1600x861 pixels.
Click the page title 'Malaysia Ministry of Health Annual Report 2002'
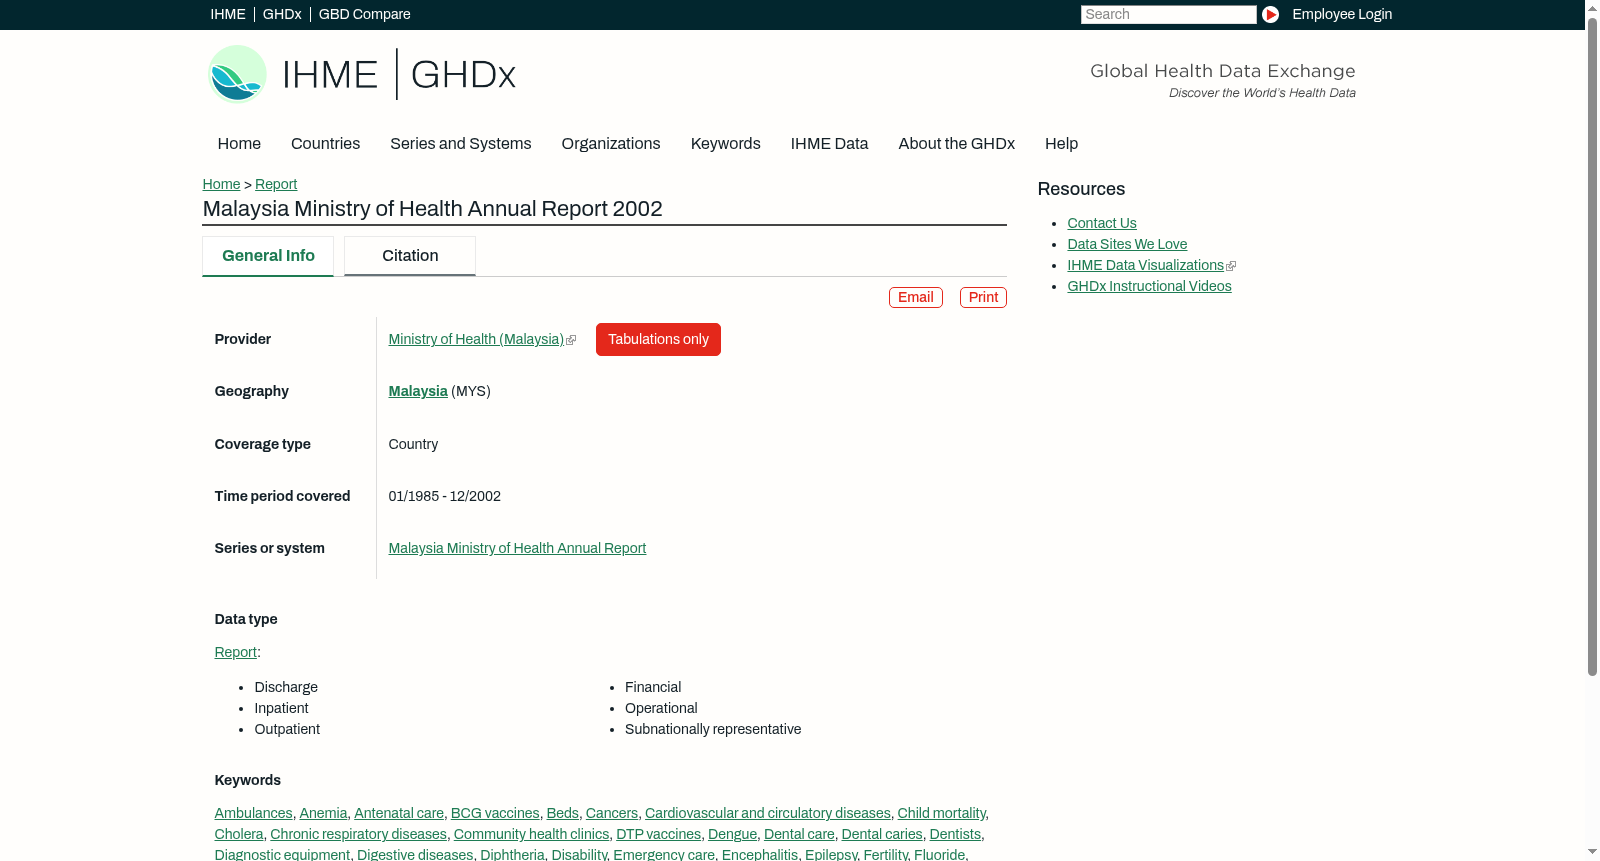pos(433,209)
